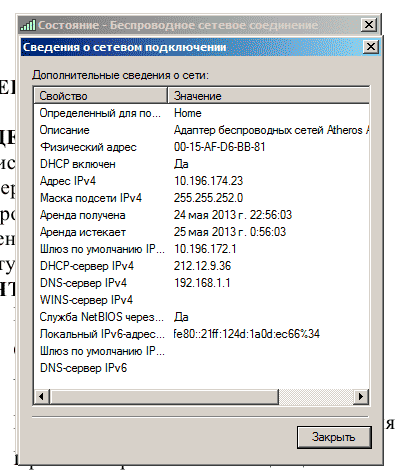Click the horizontal scrollbar left arrow
Viewport: 402px width, 473px height.
[42, 397]
